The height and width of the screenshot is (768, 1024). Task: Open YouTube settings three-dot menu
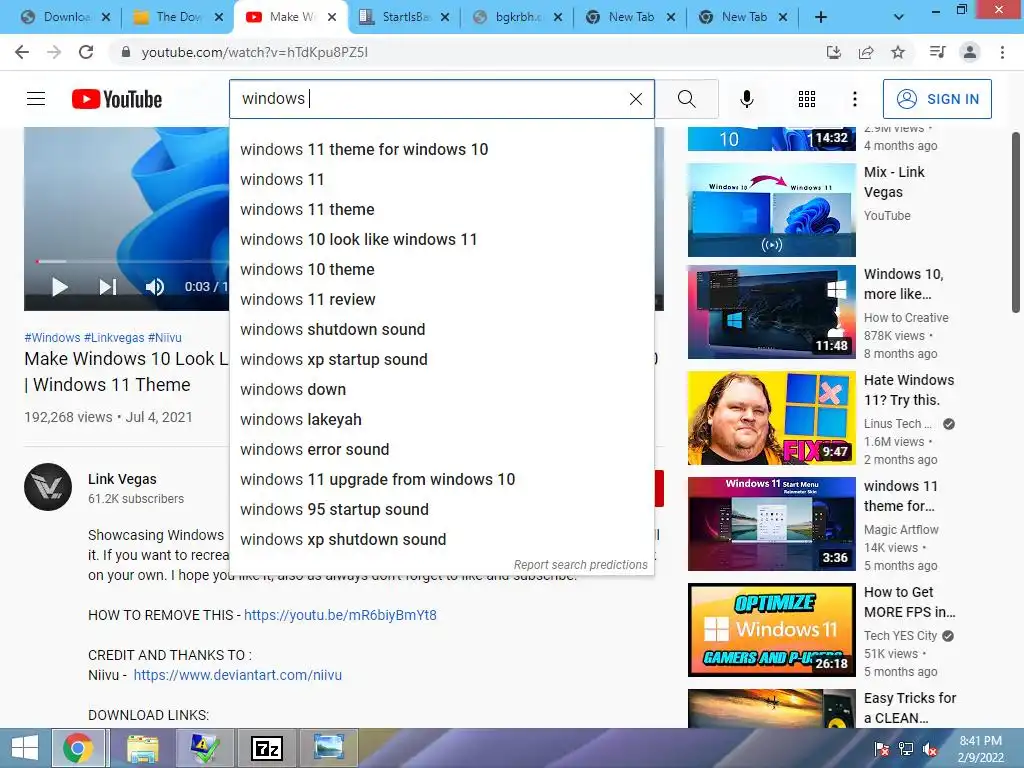point(854,99)
